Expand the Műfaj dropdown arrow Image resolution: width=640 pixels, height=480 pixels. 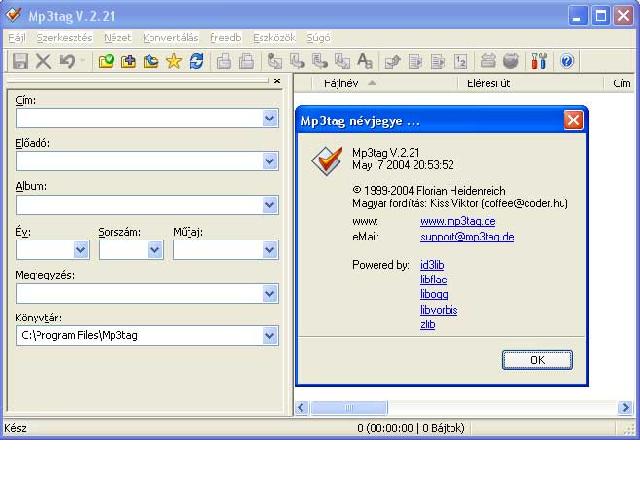click(x=270, y=249)
